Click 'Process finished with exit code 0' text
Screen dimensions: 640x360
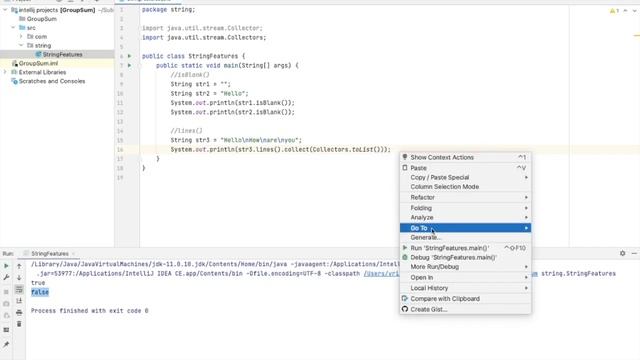click(x=89, y=311)
